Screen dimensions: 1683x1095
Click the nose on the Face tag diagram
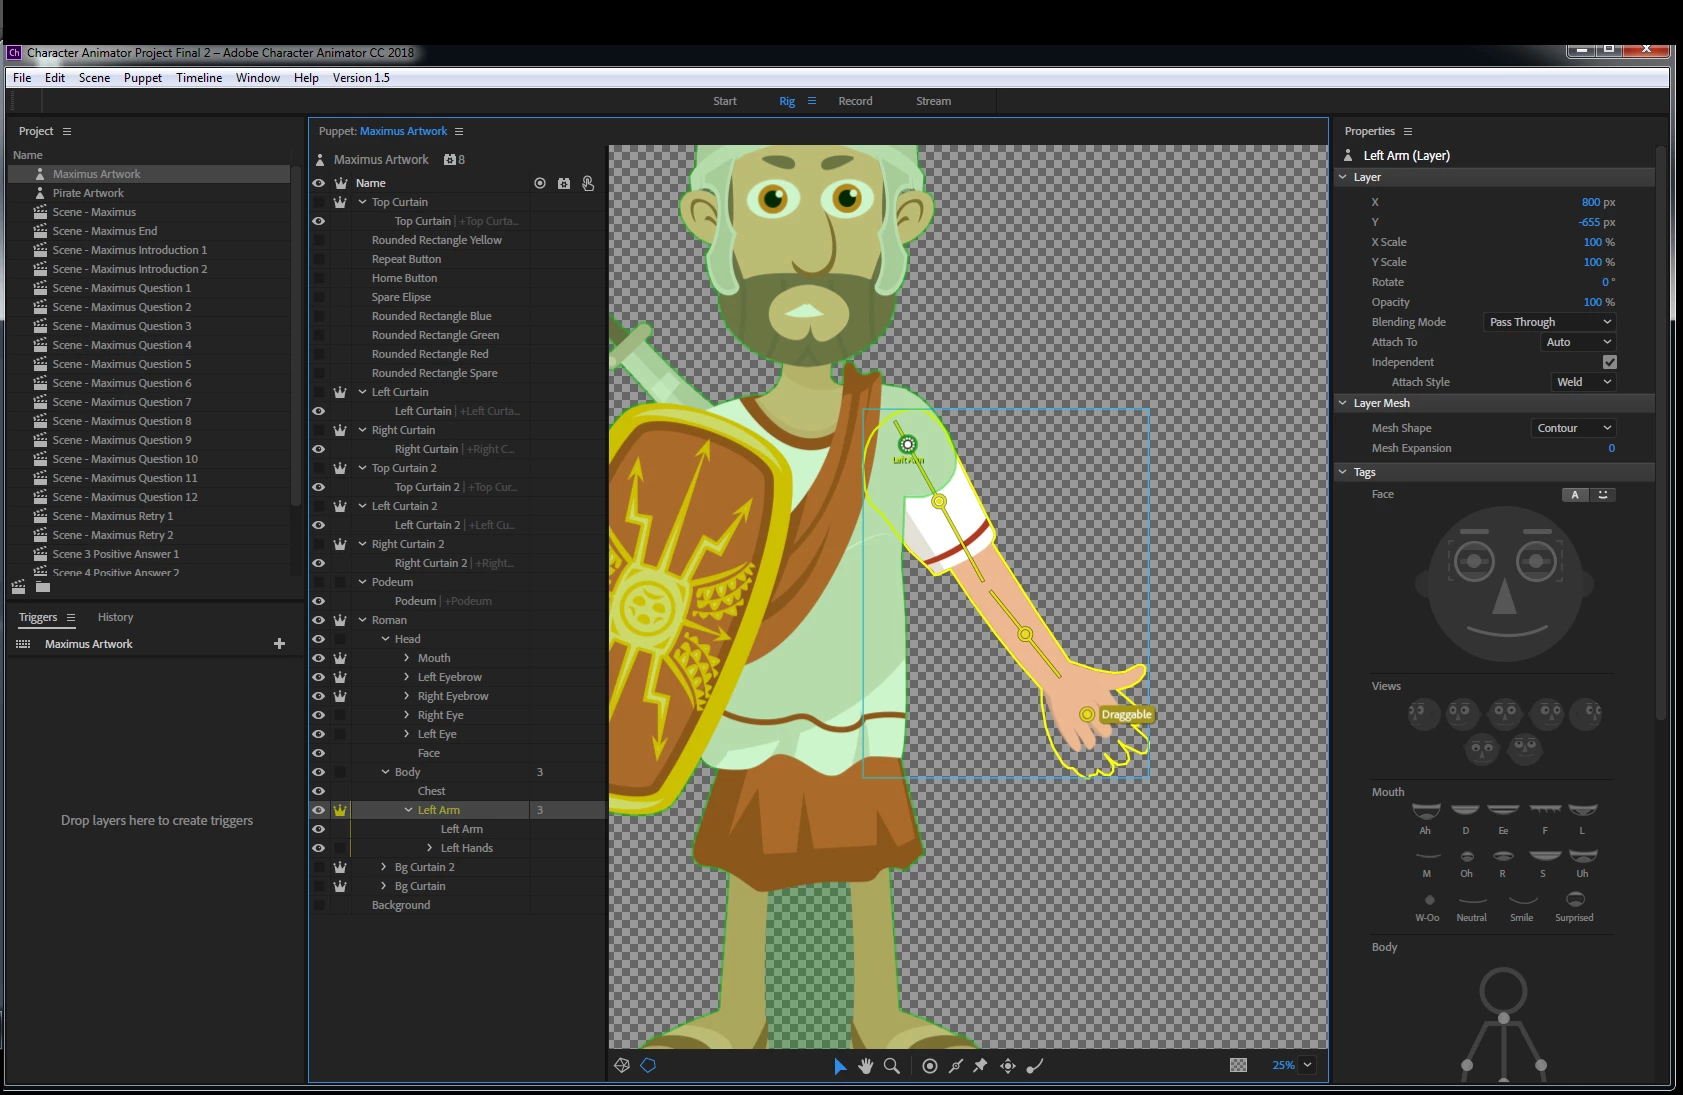[1505, 597]
